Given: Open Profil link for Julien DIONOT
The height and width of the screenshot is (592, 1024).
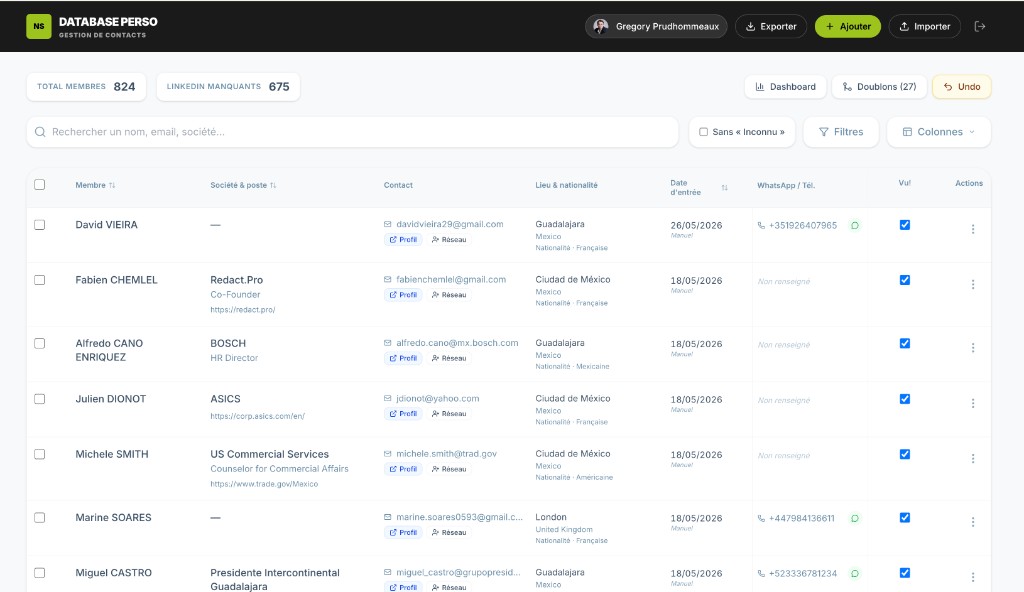Looking at the screenshot, I should point(403,414).
